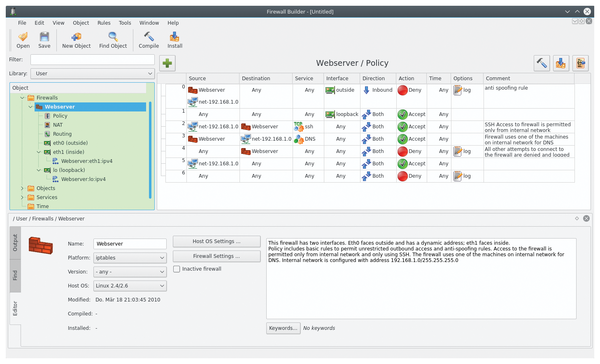This screenshot has width=600, height=364.
Task: Select Webserver:eth1:ipv4 address in tree
Action: pos(86,161)
